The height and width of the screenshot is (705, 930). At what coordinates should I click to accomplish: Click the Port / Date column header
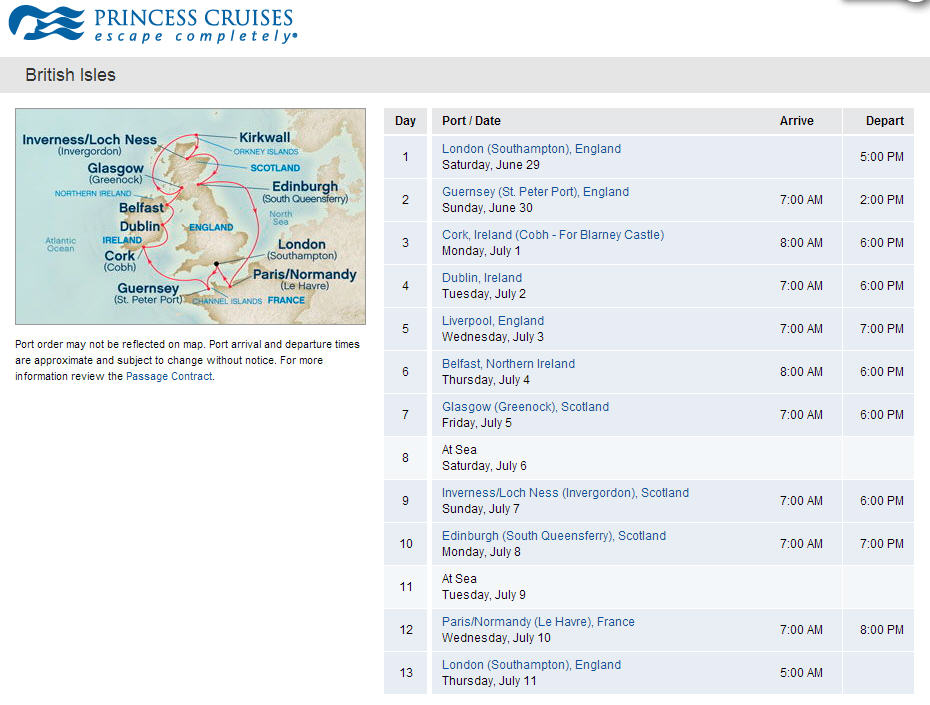point(471,121)
